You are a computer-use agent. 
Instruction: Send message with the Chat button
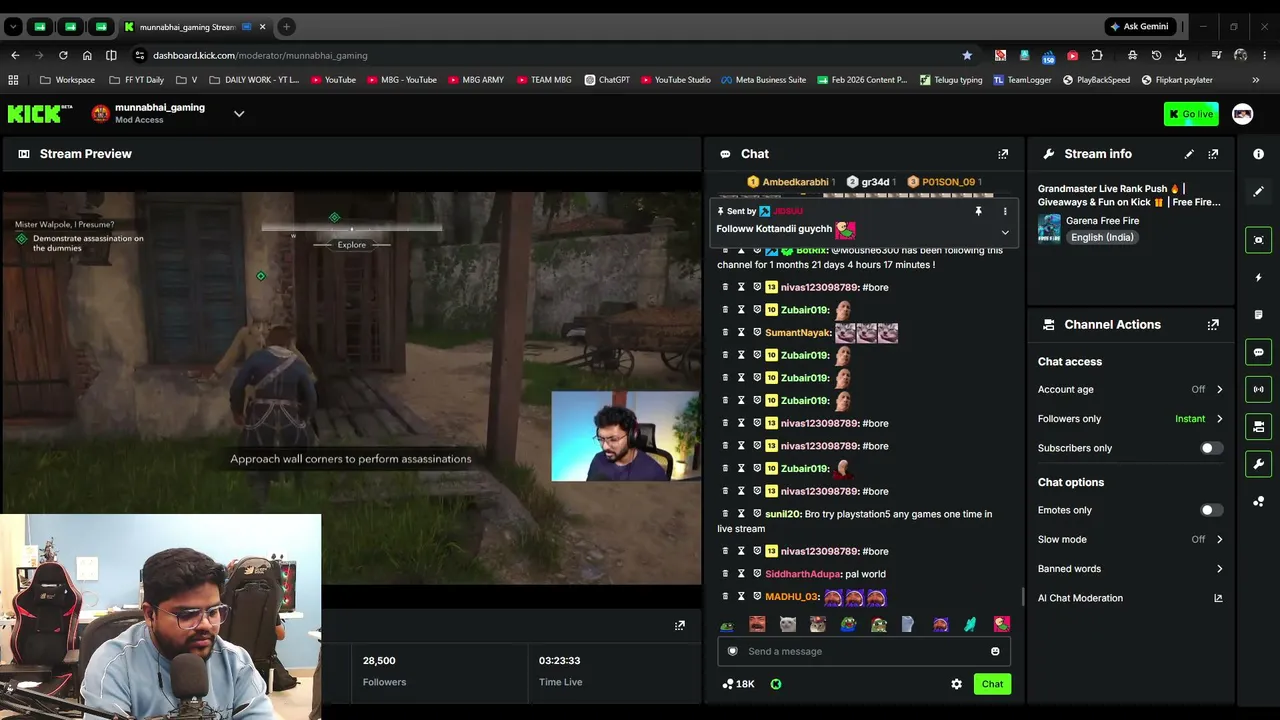pos(992,684)
